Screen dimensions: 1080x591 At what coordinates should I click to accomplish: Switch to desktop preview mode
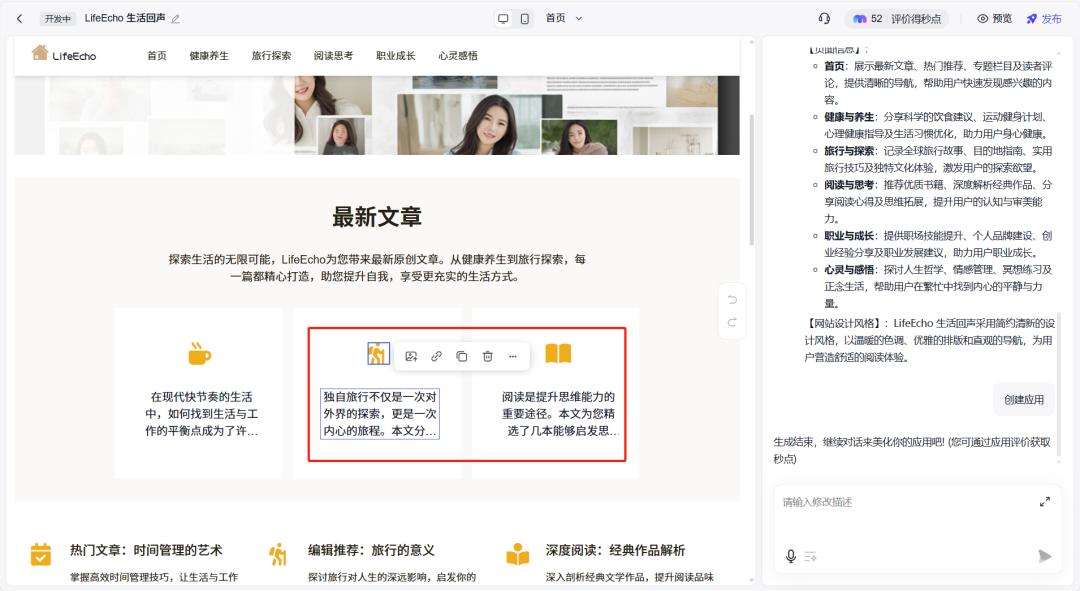503,17
